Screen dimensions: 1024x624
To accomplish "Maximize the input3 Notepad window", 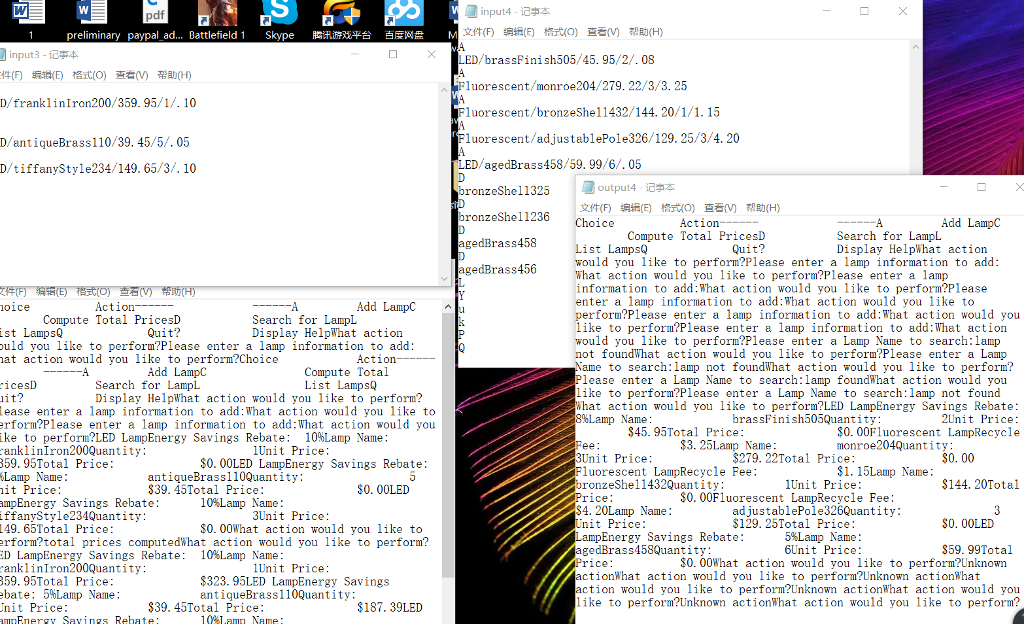I will point(393,54).
